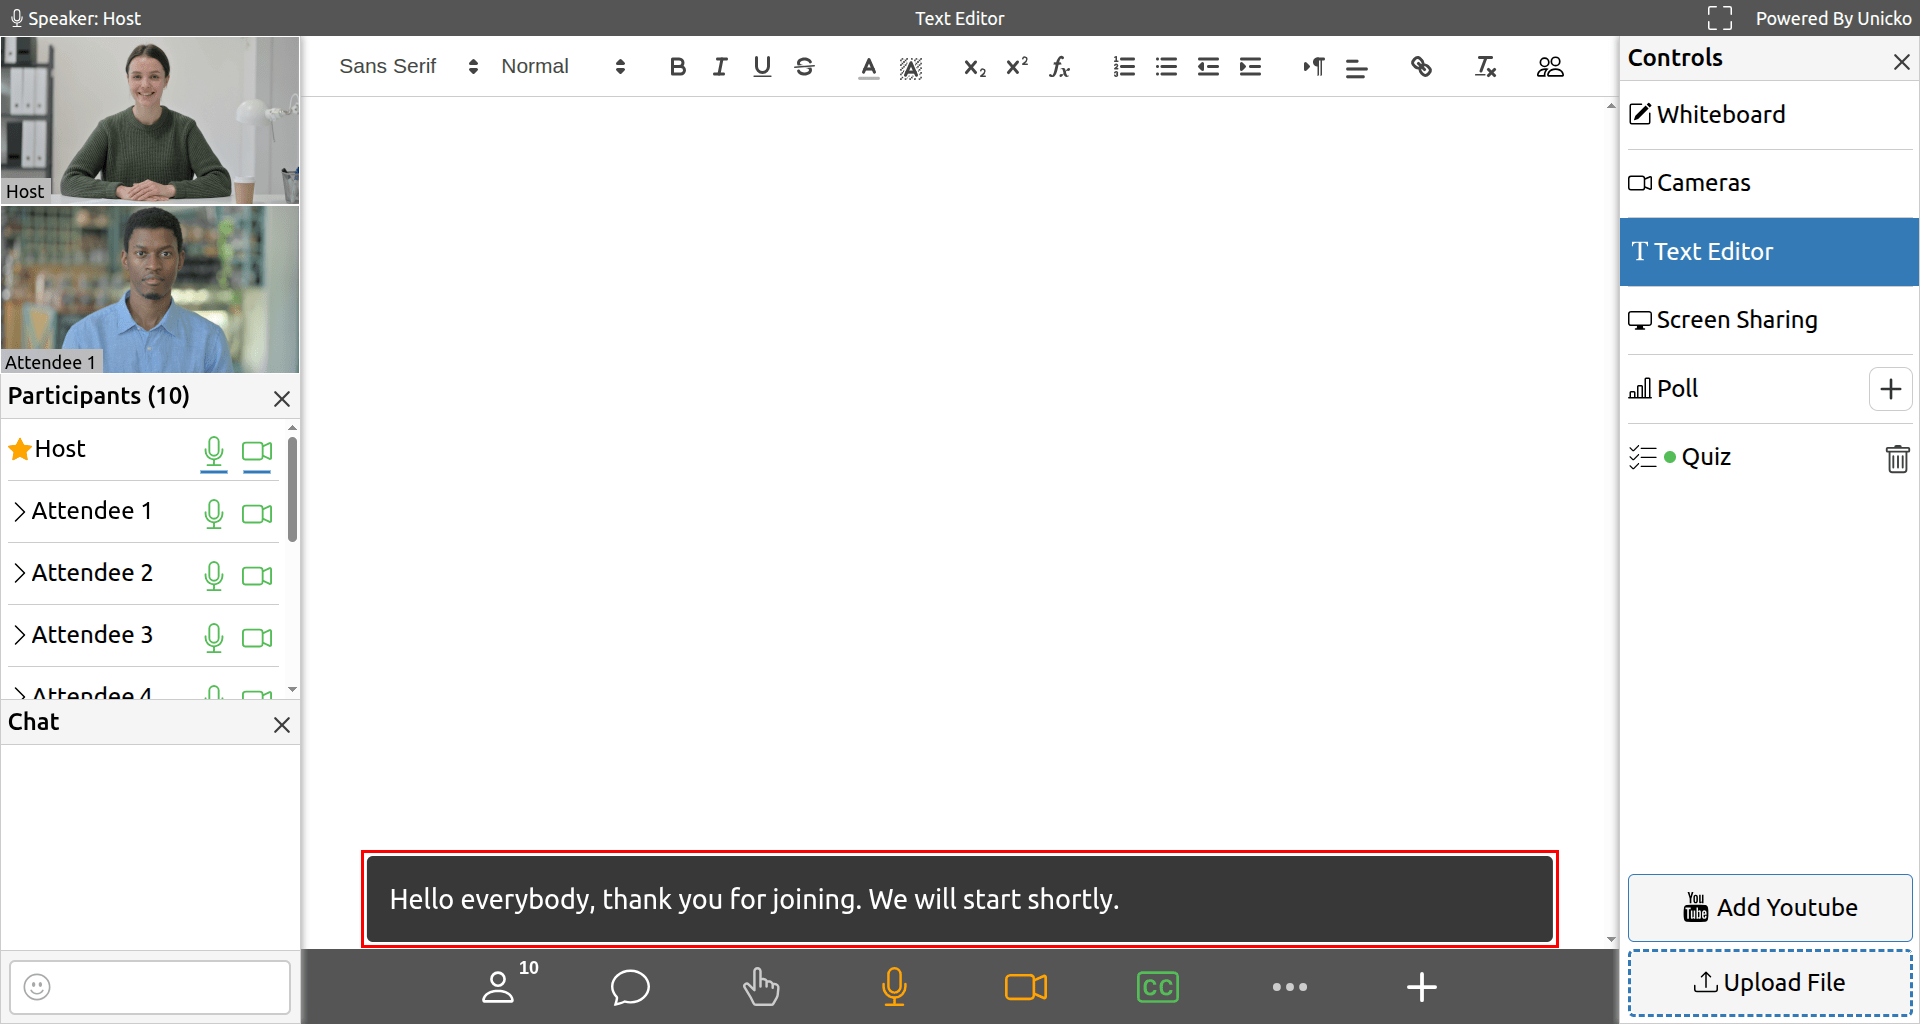1920x1024 pixels.
Task: Click the chat message input field
Action: click(150, 987)
